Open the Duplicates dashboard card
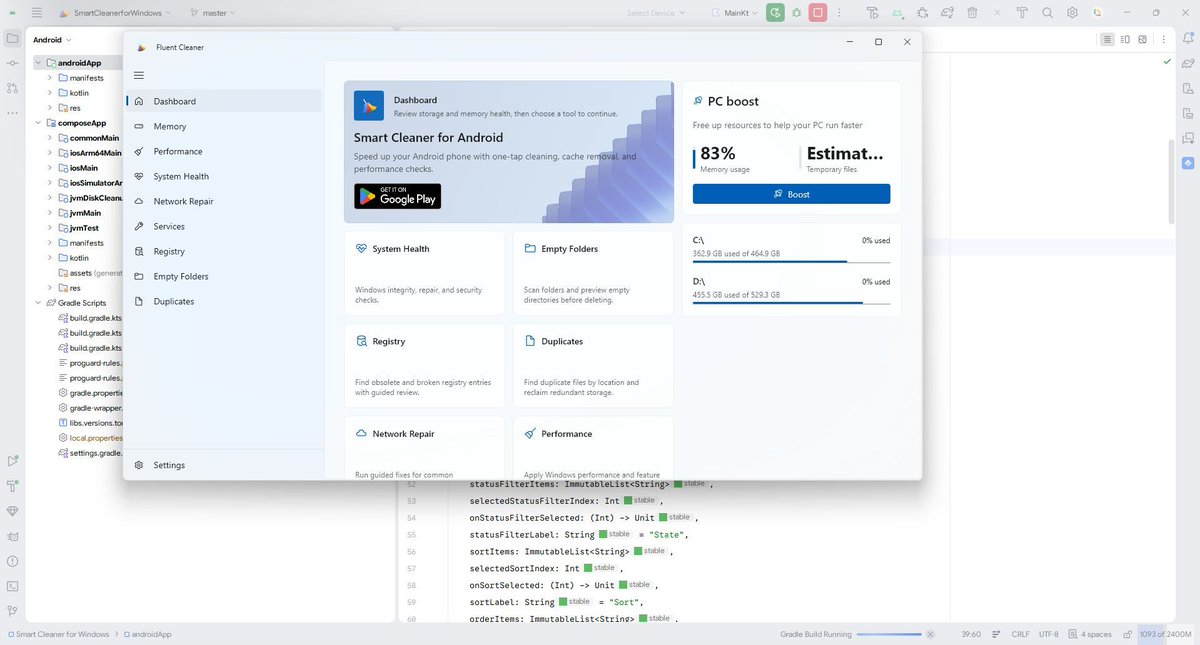The width and height of the screenshot is (1200, 645). click(x=593, y=365)
